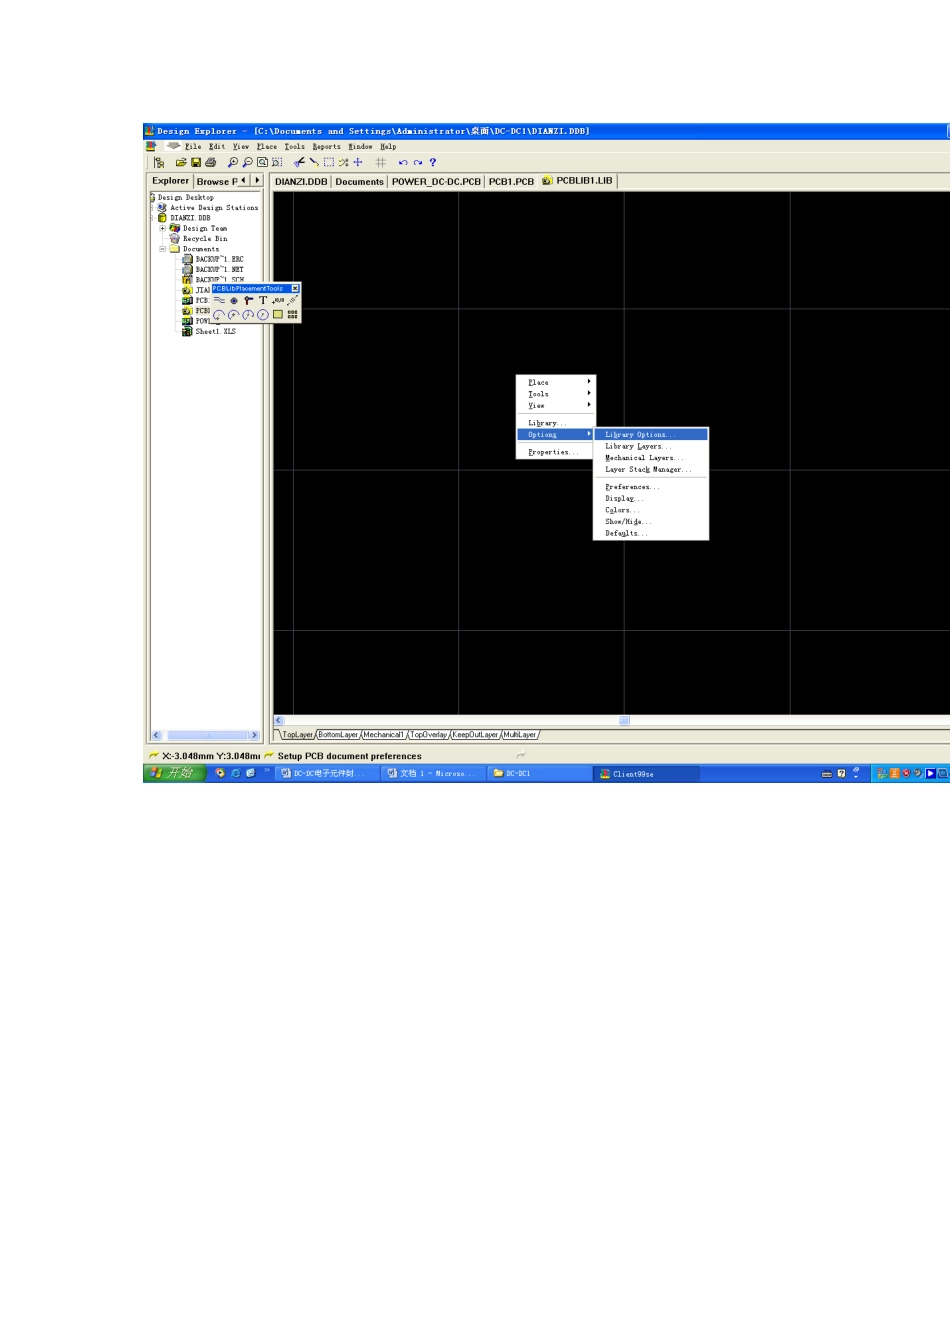Click the Zoom Area selection icon
Screen dimensions: 950x1344
point(277,162)
